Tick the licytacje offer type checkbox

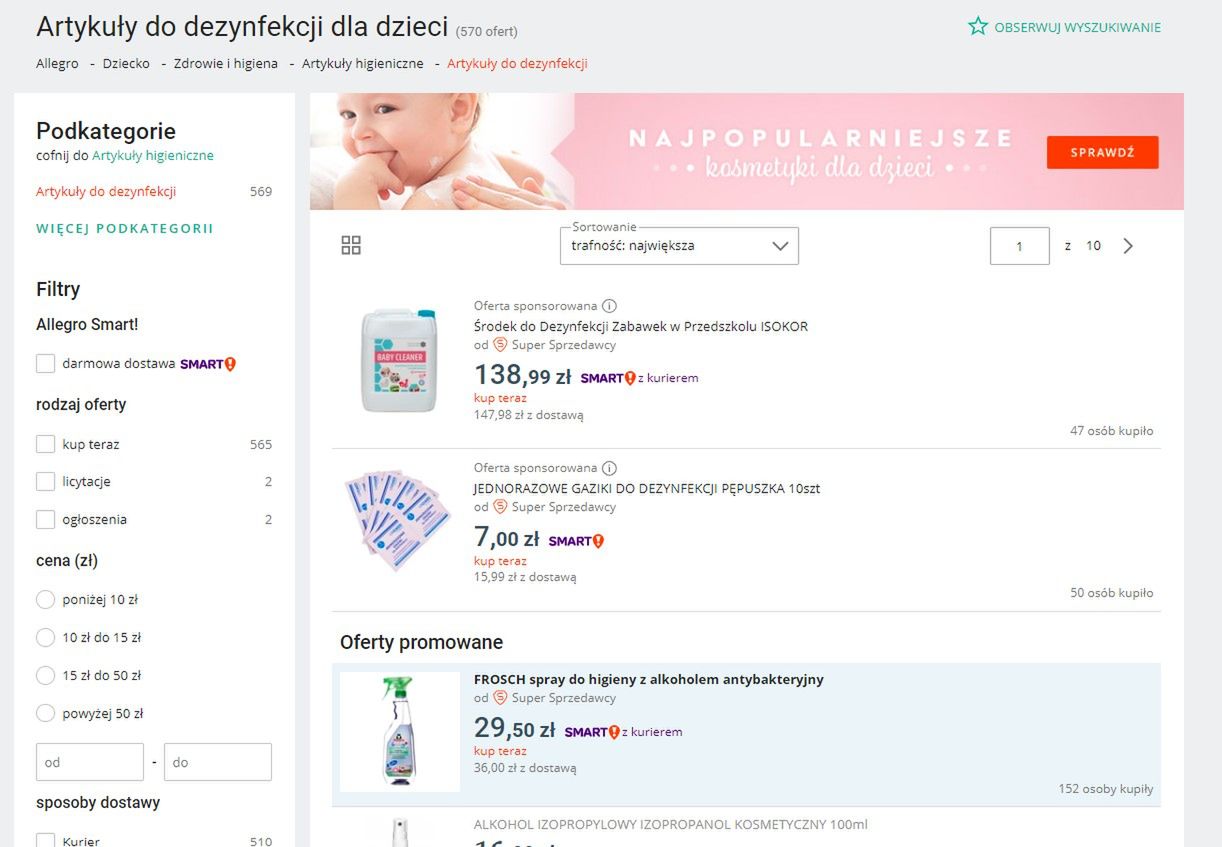(46, 482)
